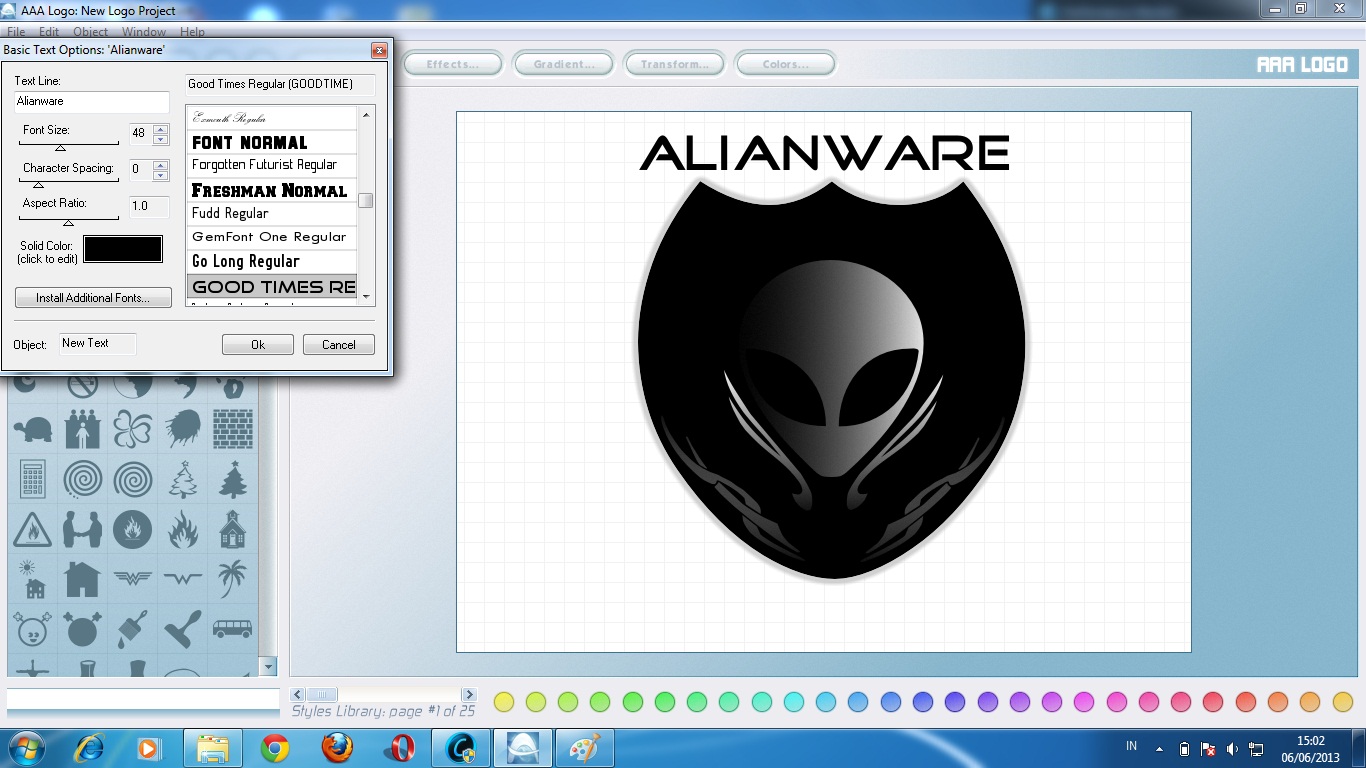The image size is (1366, 768).
Task: Decrease Character Spacing with down stepper arrow
Action: click(161, 175)
